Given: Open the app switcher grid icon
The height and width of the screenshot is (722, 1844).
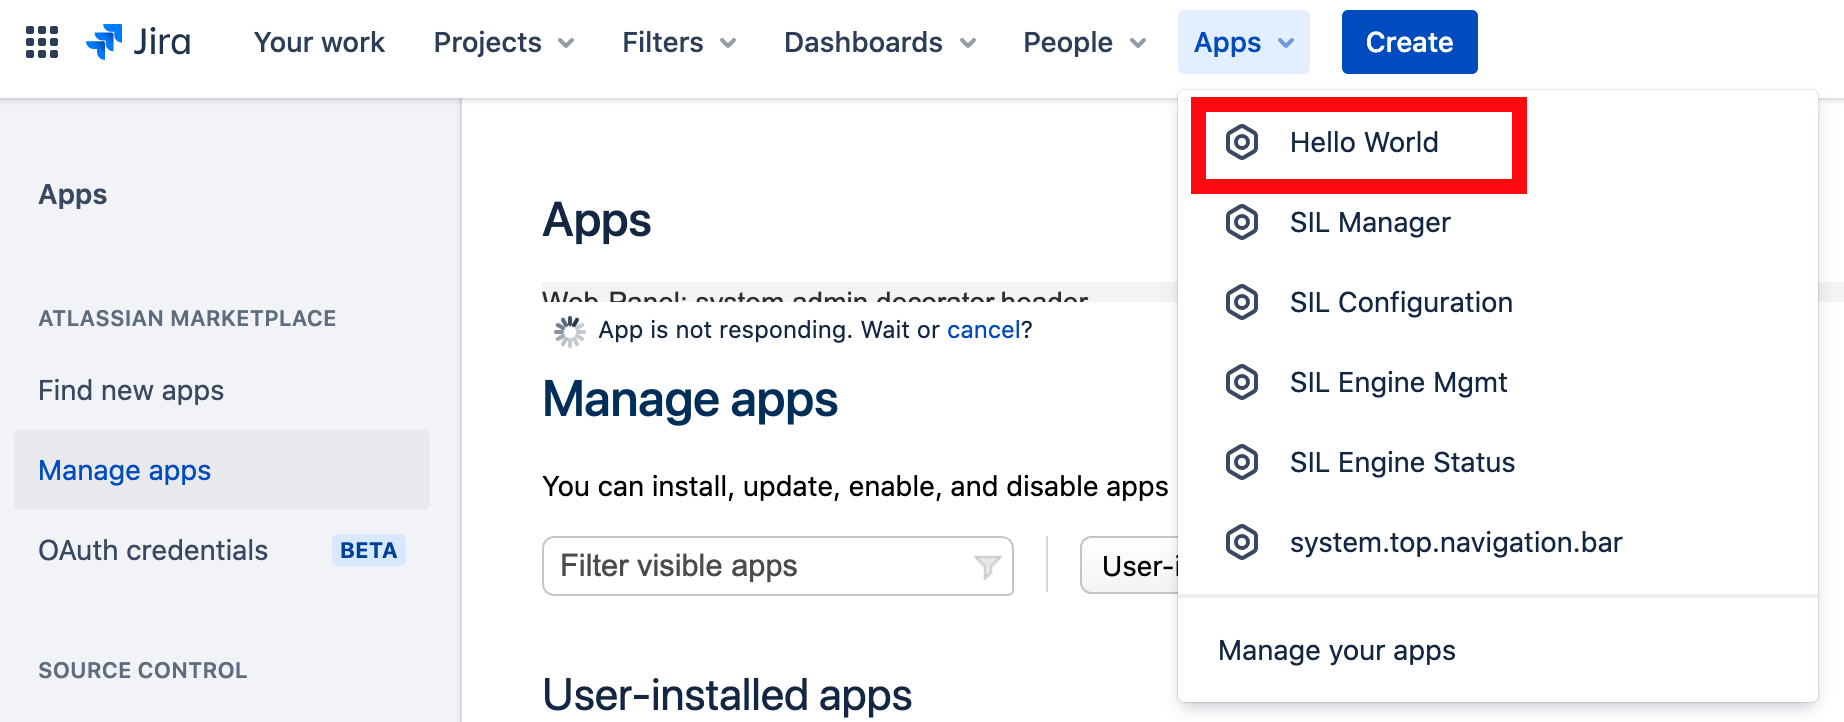Looking at the screenshot, I should pyautogui.click(x=42, y=42).
